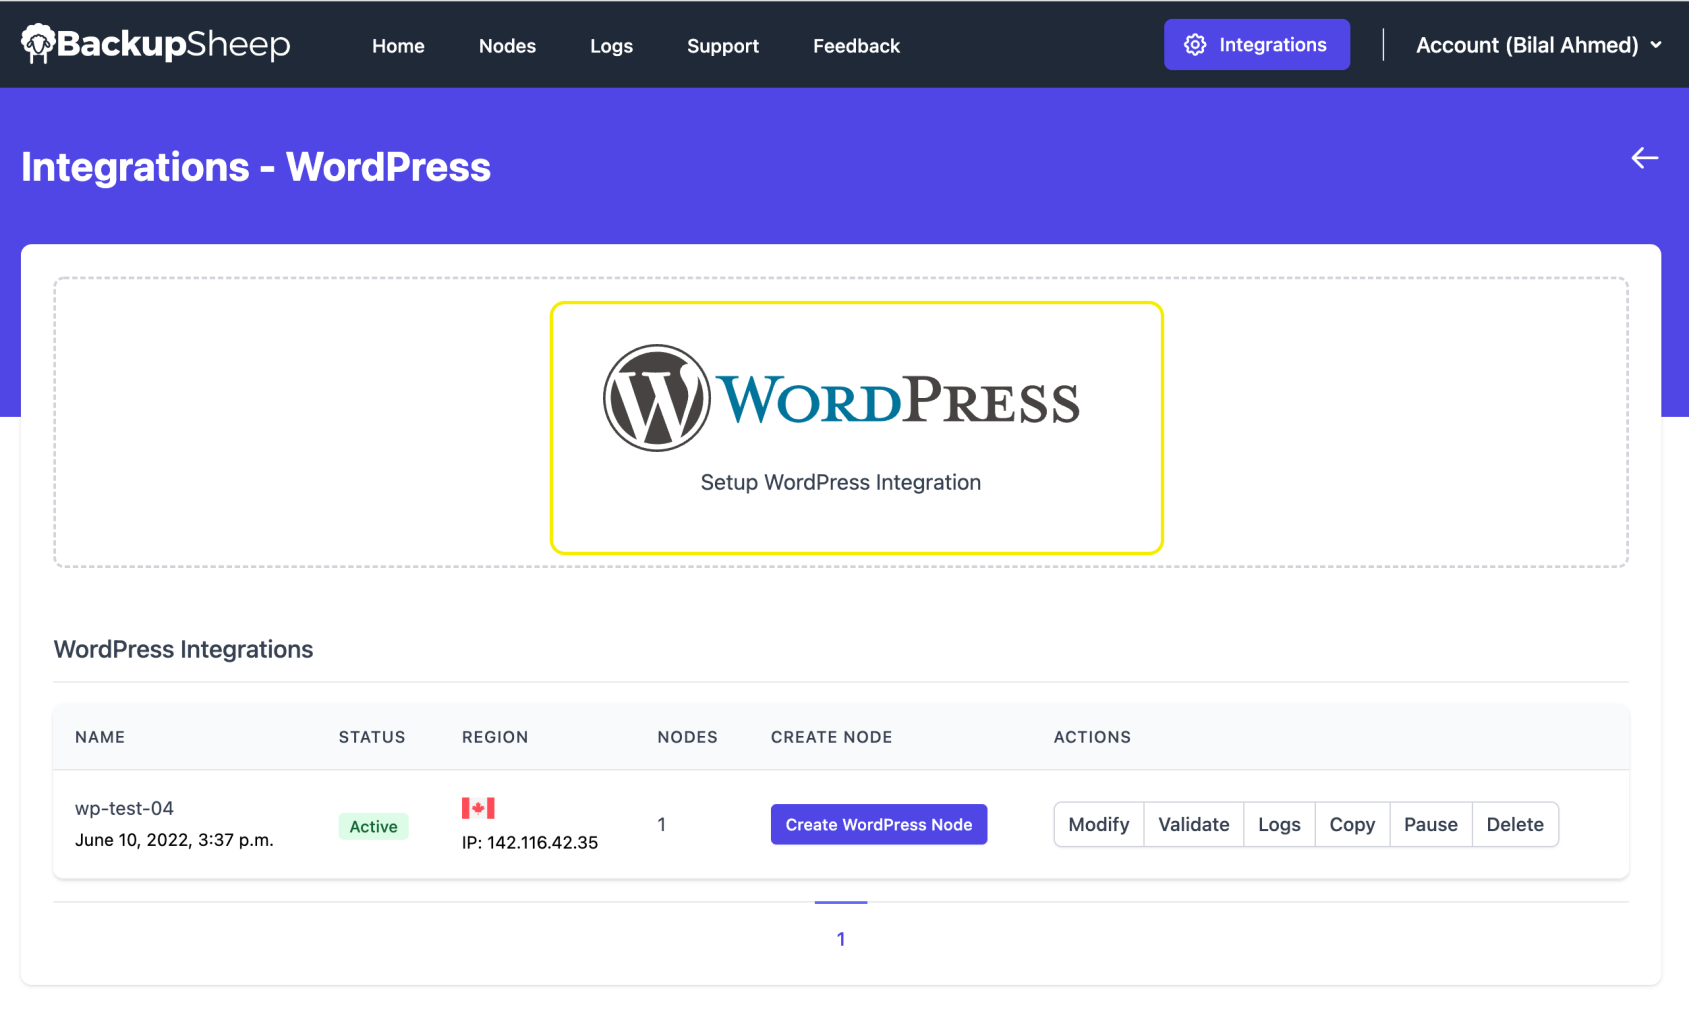The image size is (1689, 1024).
Task: Click the WordPress logo image
Action: click(841, 398)
